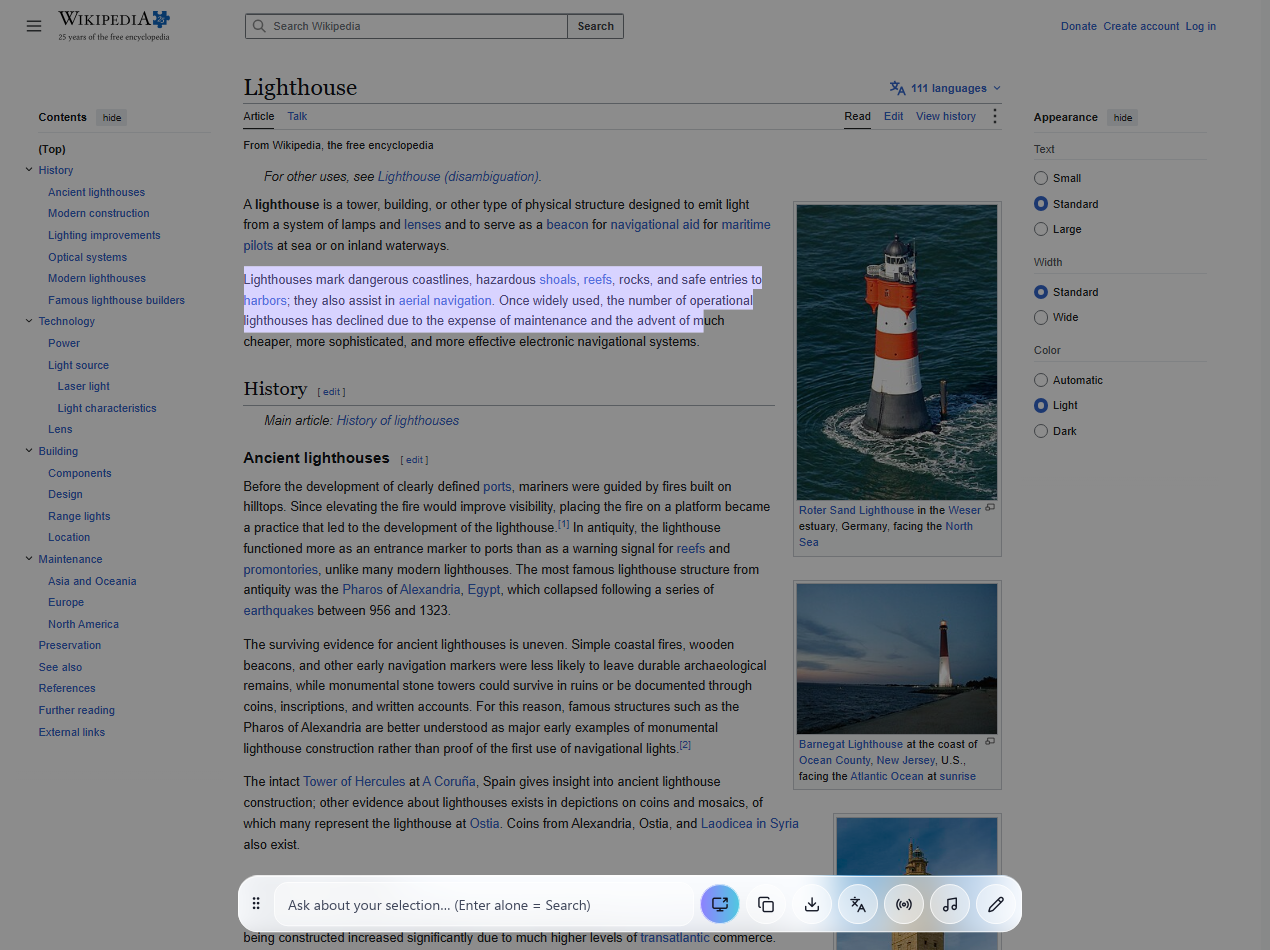The height and width of the screenshot is (950, 1270).
Task: Open the Tower of Hercules link
Action: [x=354, y=781]
